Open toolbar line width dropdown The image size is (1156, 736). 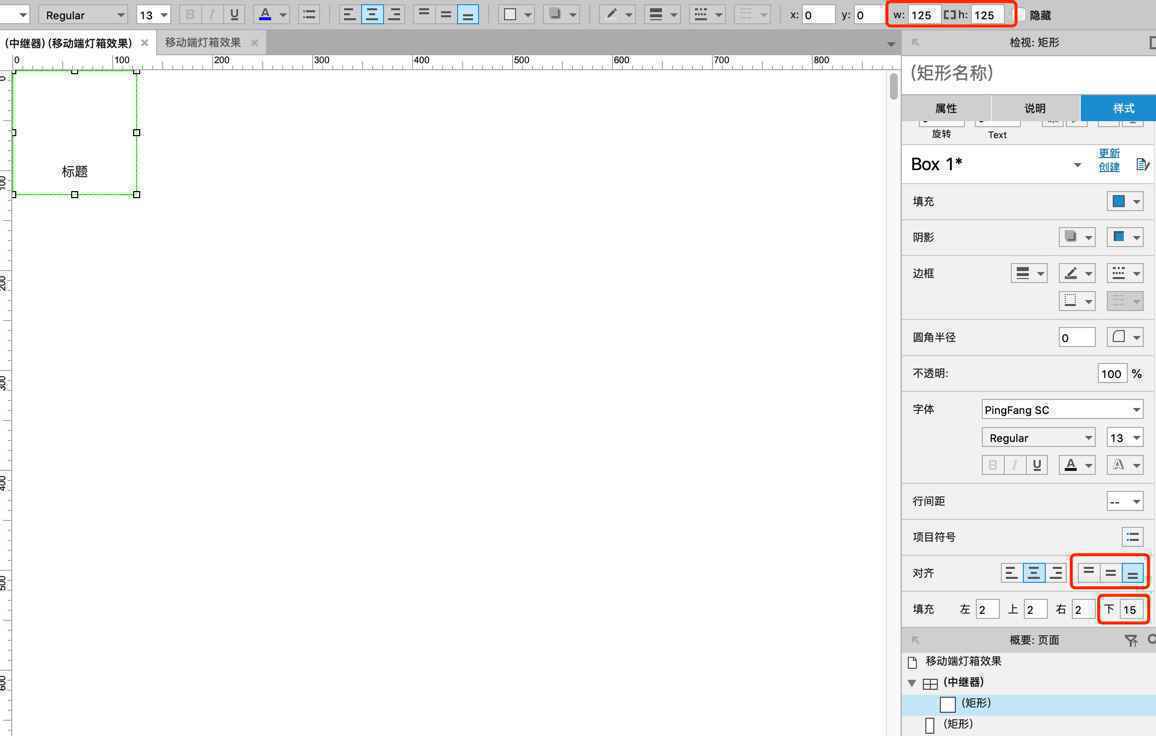(661, 14)
